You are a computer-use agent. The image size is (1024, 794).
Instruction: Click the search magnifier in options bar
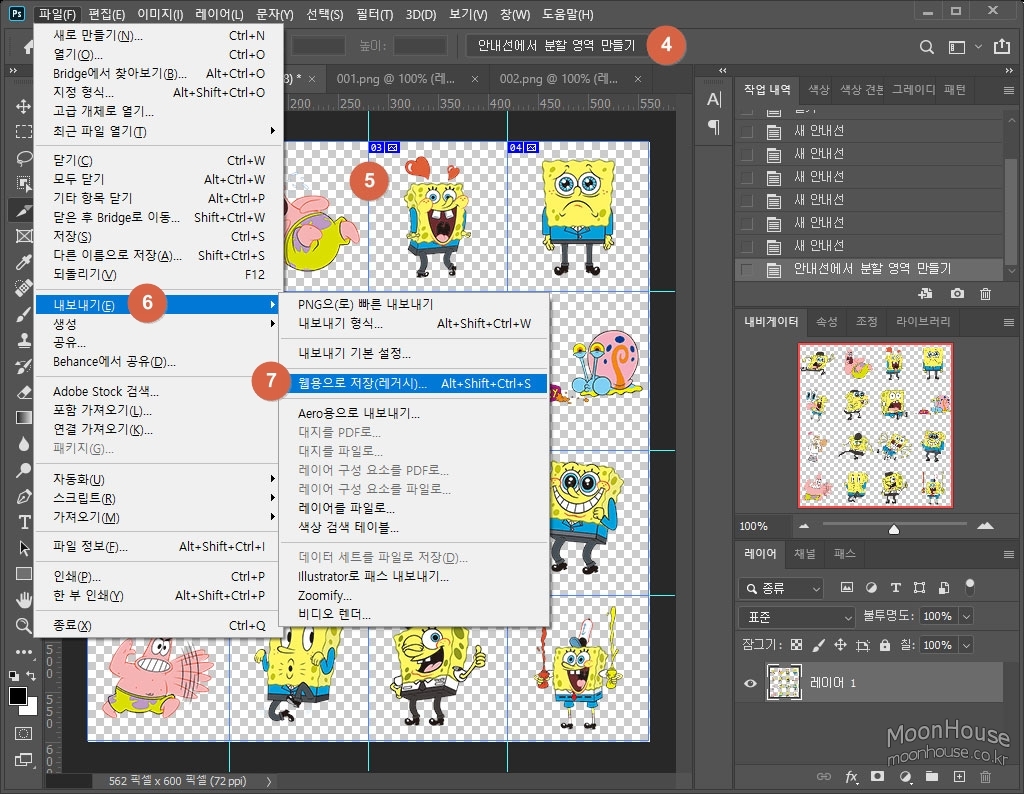pos(926,47)
